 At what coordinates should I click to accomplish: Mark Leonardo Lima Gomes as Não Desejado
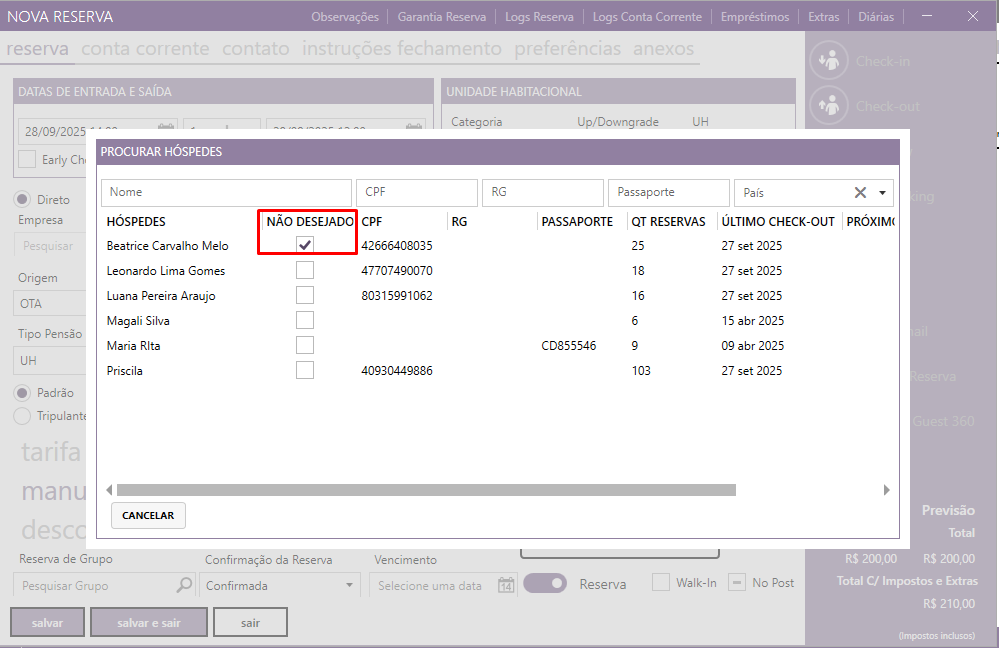click(305, 270)
